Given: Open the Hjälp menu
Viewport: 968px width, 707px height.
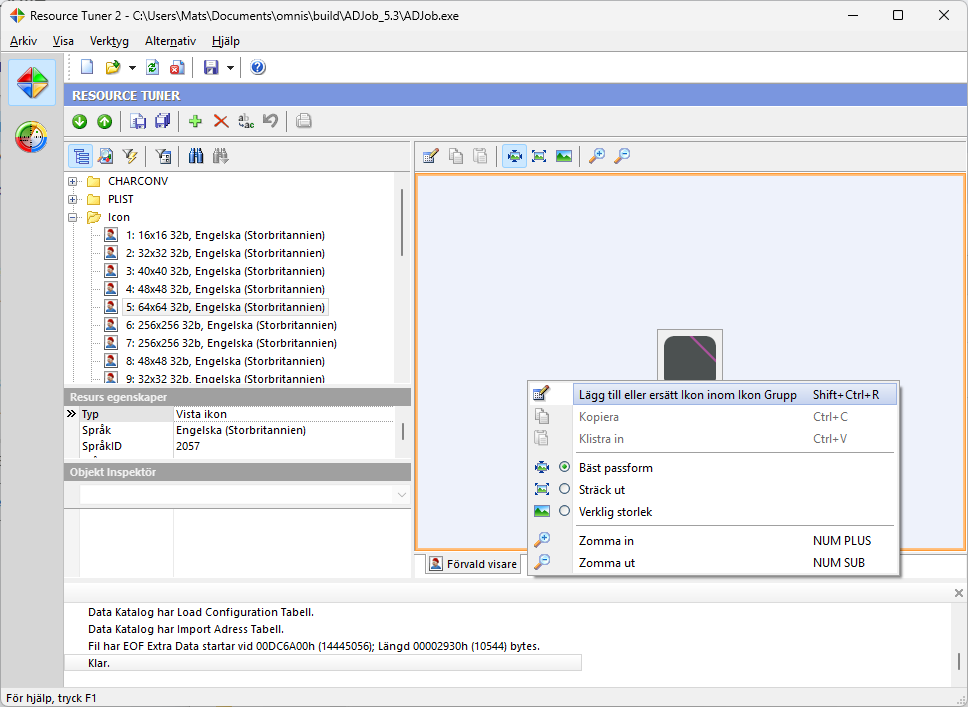Looking at the screenshot, I should coord(226,41).
